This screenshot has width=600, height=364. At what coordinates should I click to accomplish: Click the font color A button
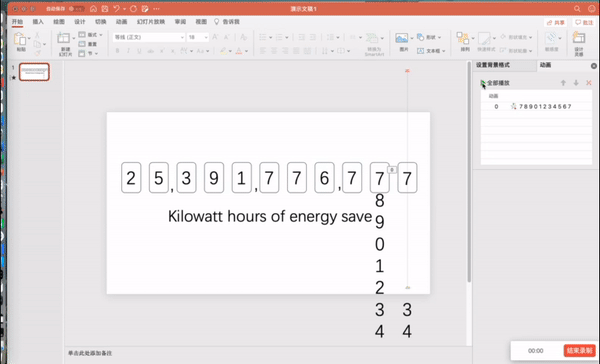(x=239, y=51)
